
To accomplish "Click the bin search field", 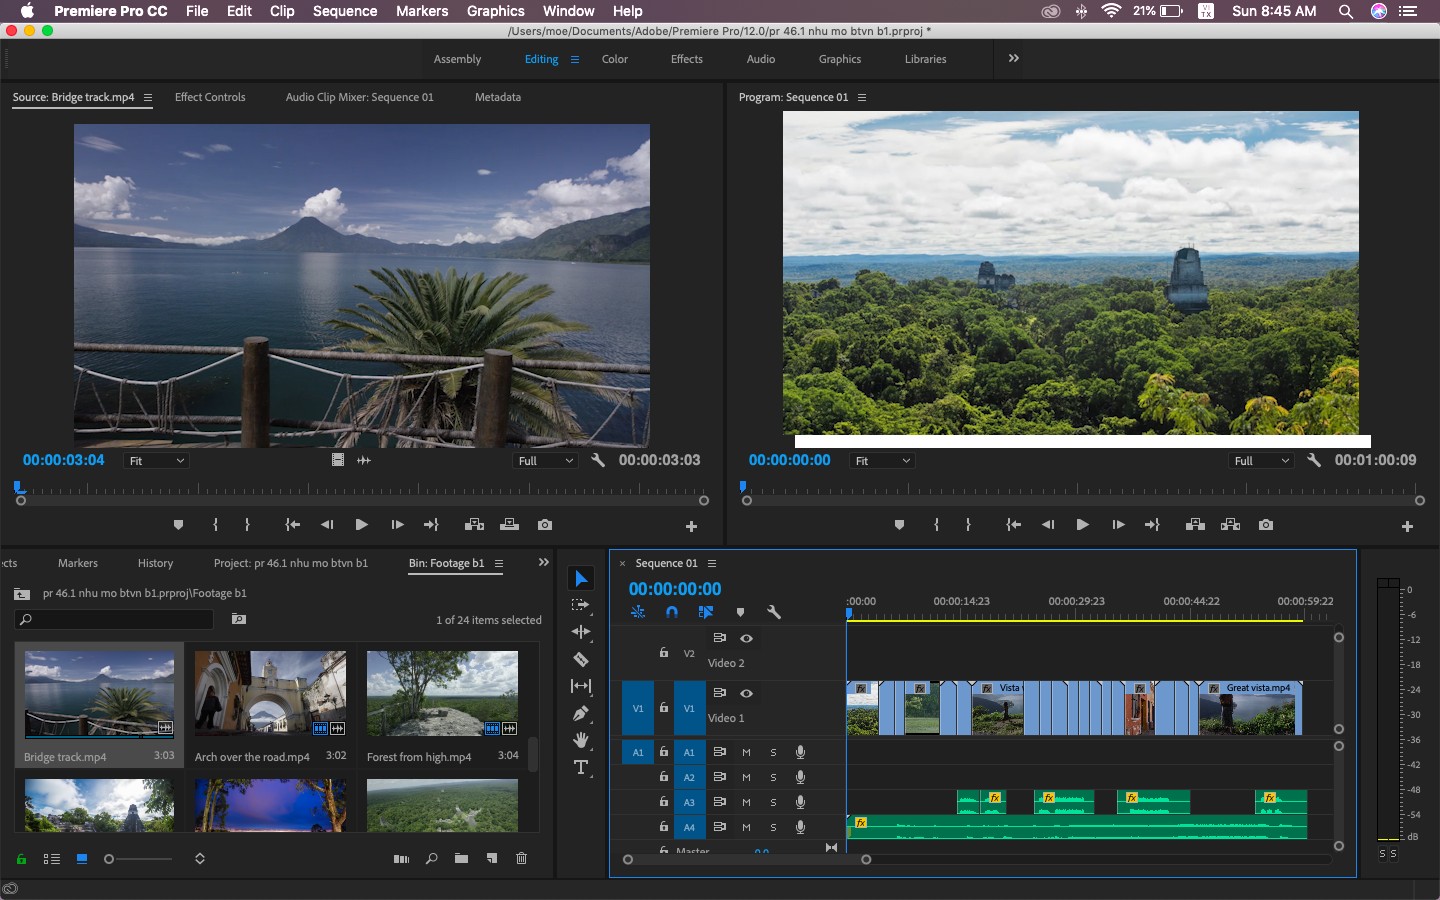I will 114,620.
